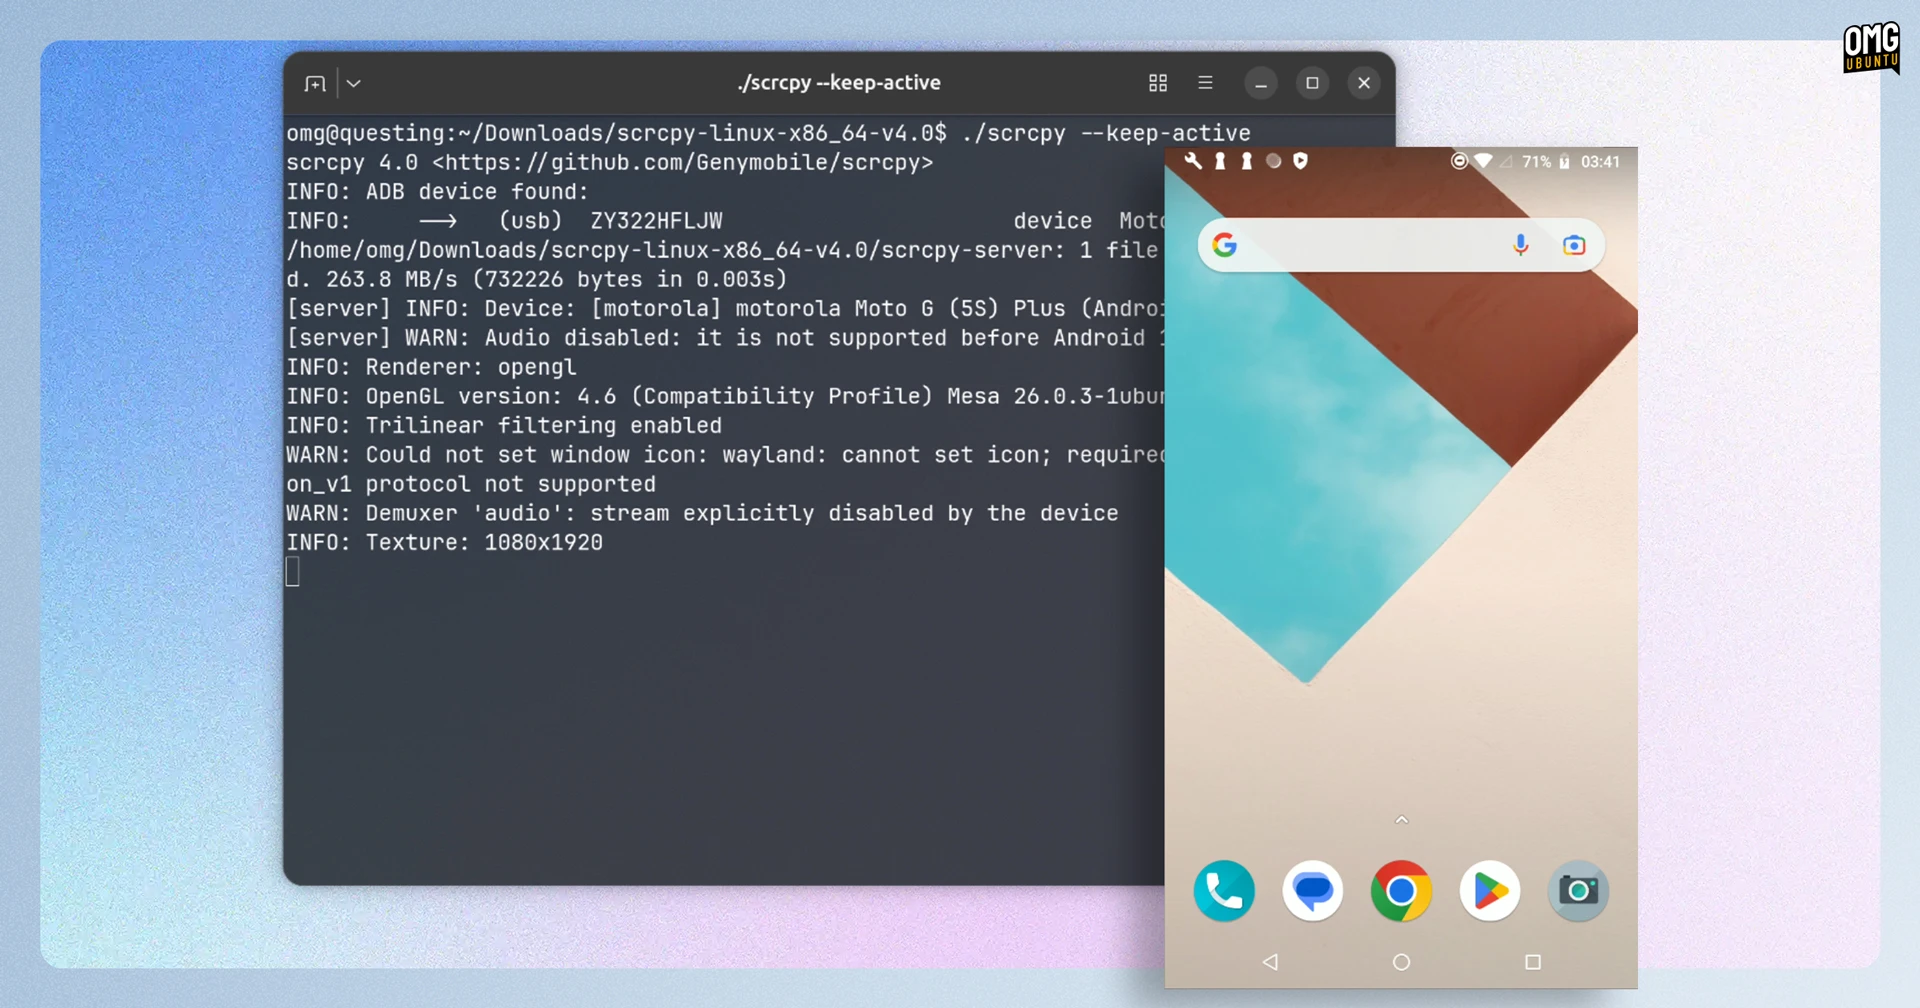Click the 'on_v1 protocol not supported' line
This screenshot has width=1920, height=1008.
(x=471, y=485)
